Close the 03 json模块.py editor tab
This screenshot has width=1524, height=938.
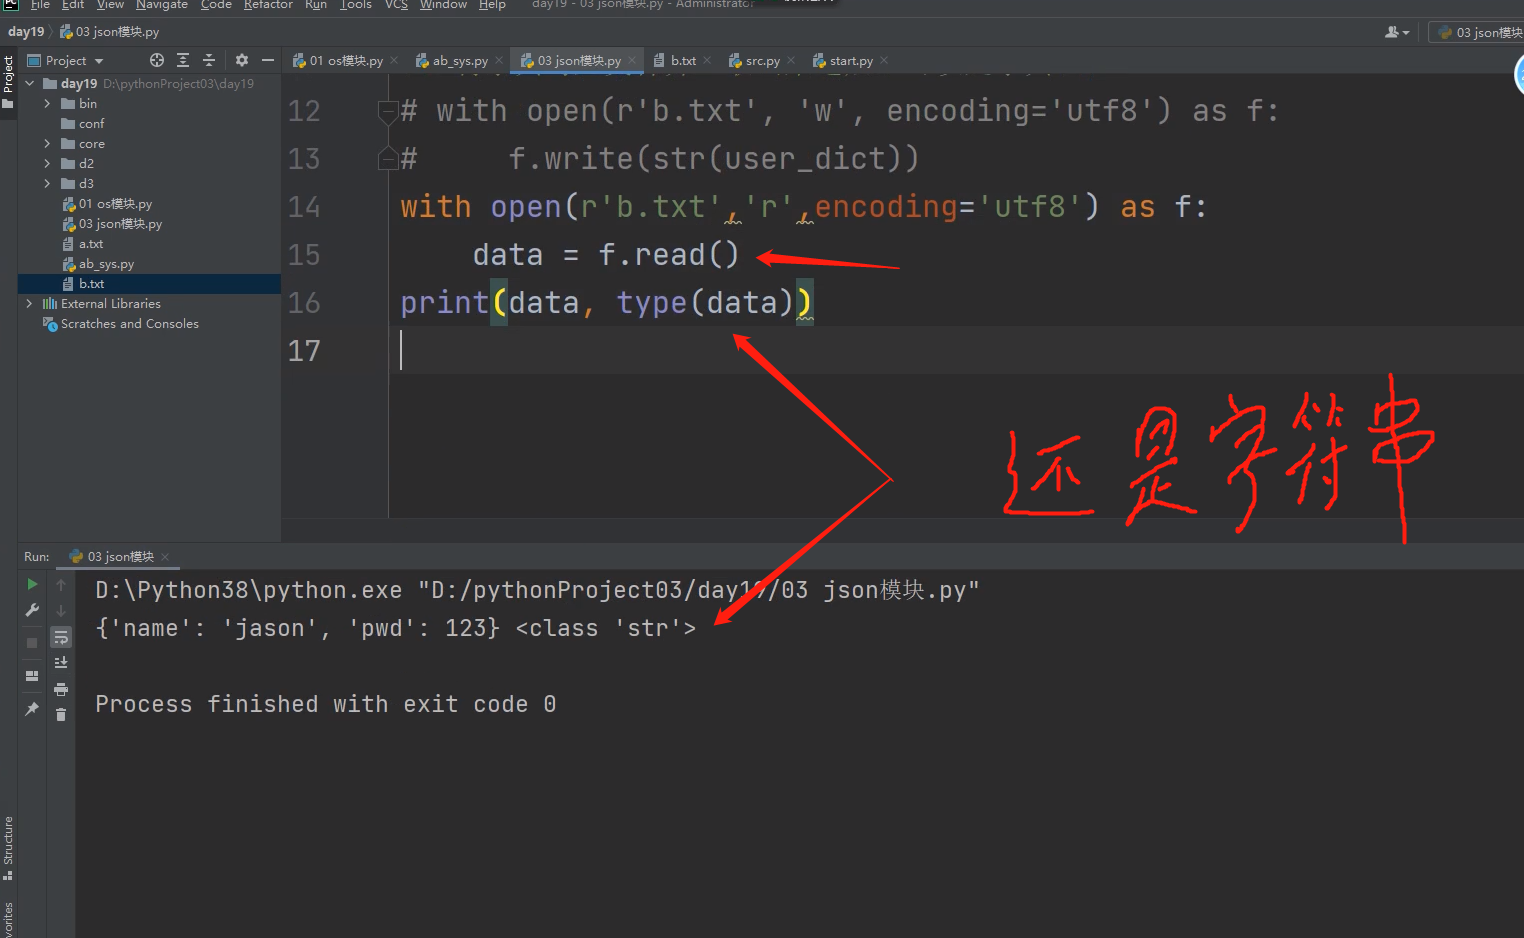coord(632,61)
